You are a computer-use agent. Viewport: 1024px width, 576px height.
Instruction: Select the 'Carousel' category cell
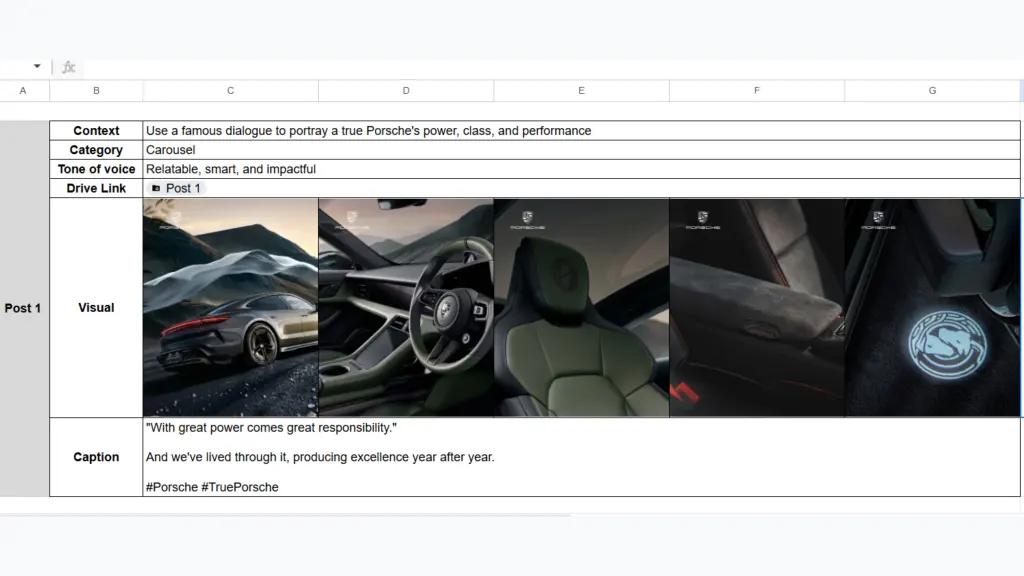click(581, 150)
